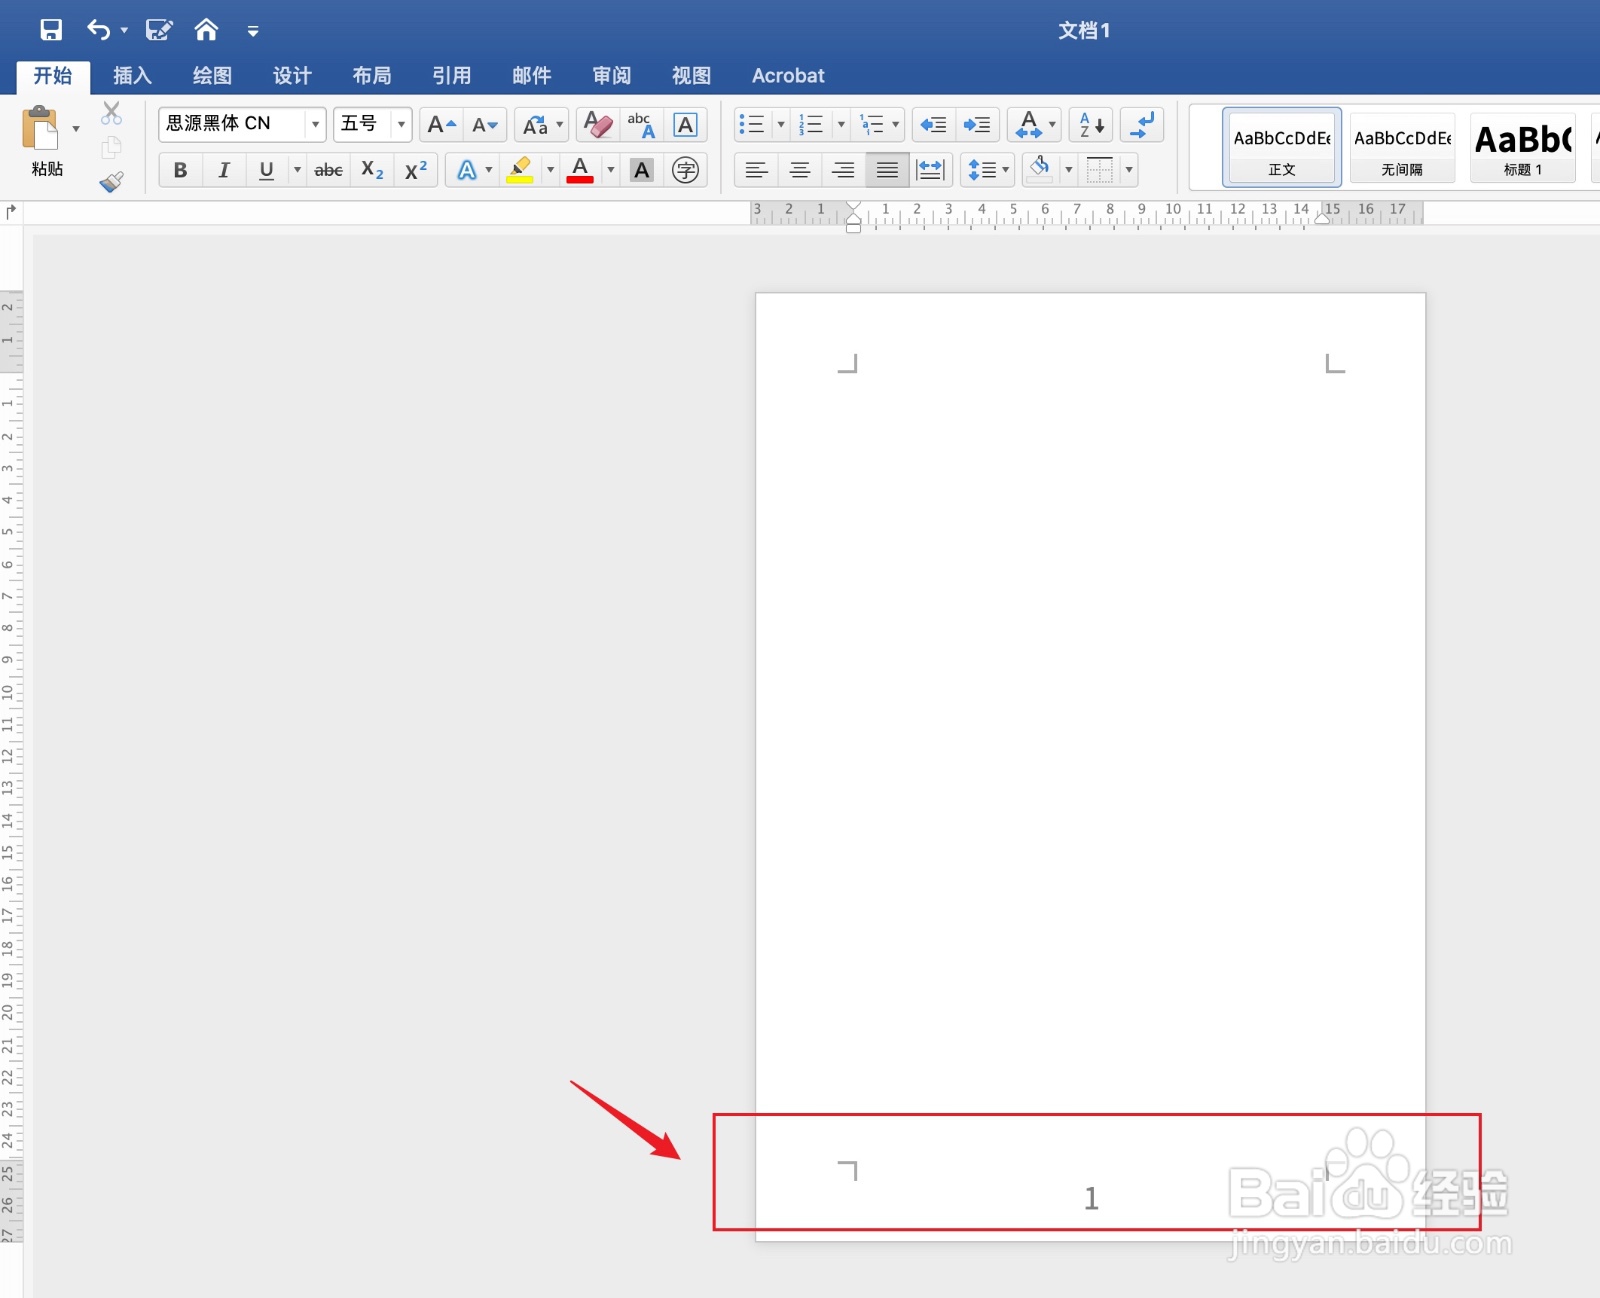Clear all formatting with eraser icon

597,125
